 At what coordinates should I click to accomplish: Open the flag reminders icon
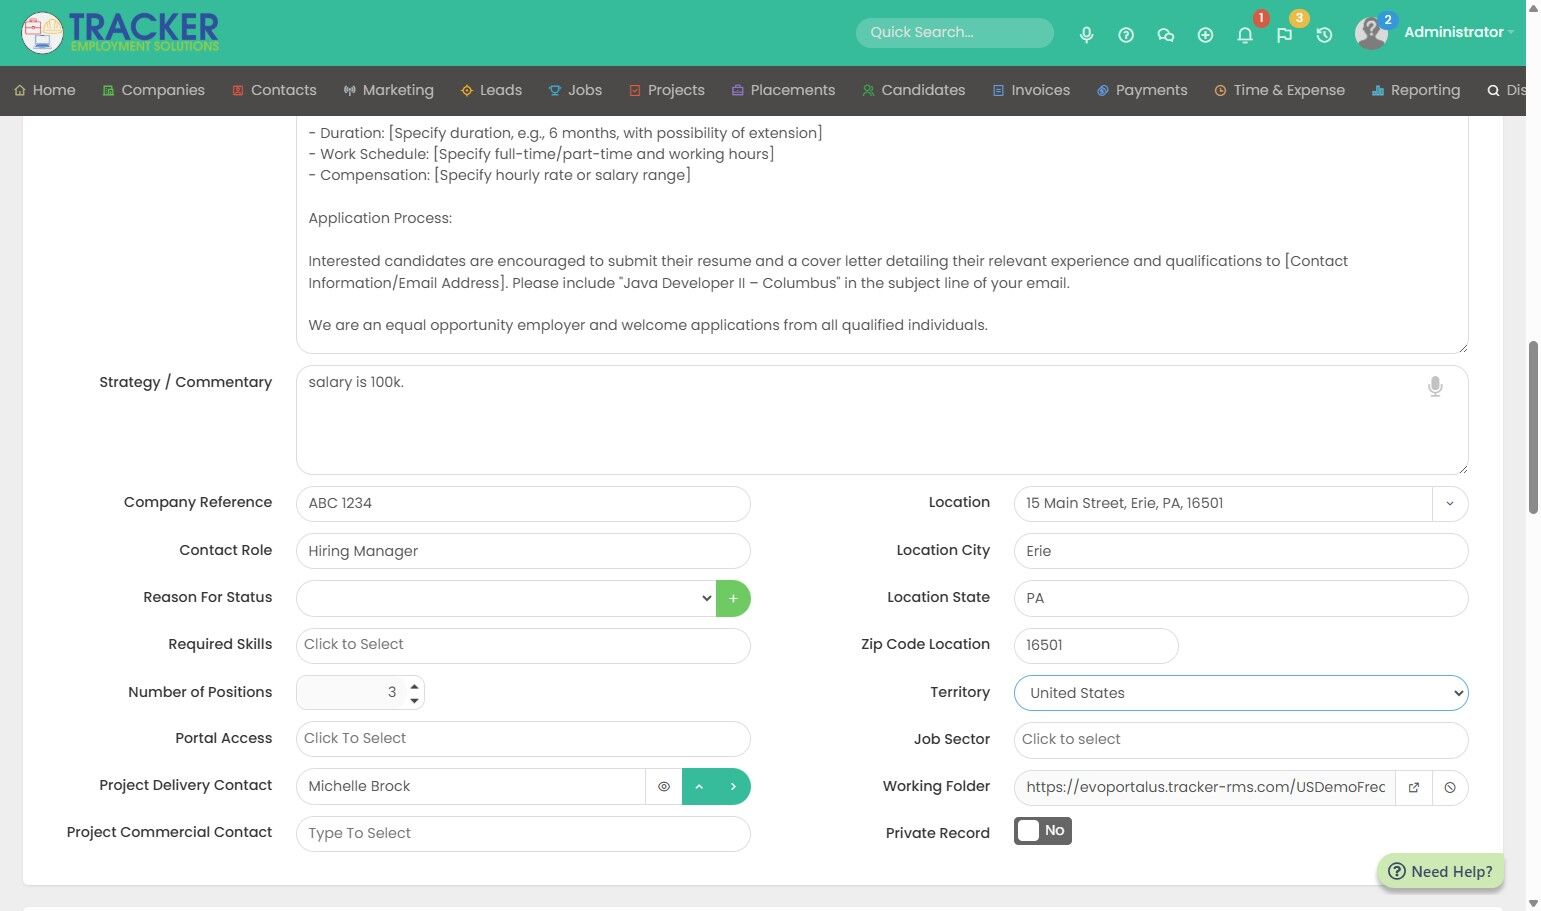1285,34
